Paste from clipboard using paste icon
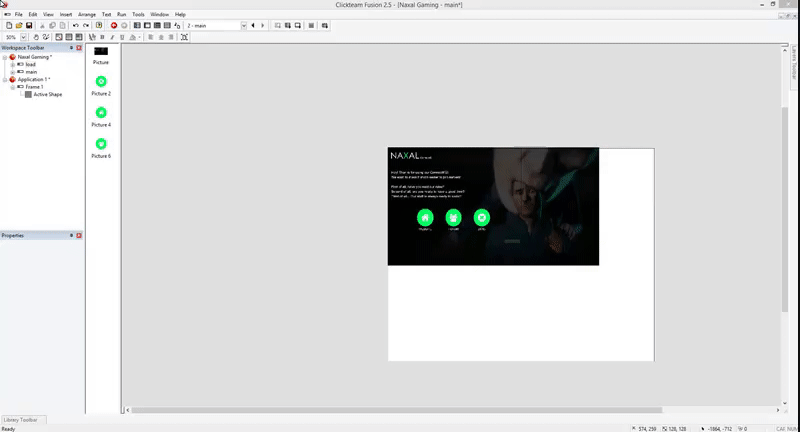Viewport: 800px width, 432px height. (62, 26)
